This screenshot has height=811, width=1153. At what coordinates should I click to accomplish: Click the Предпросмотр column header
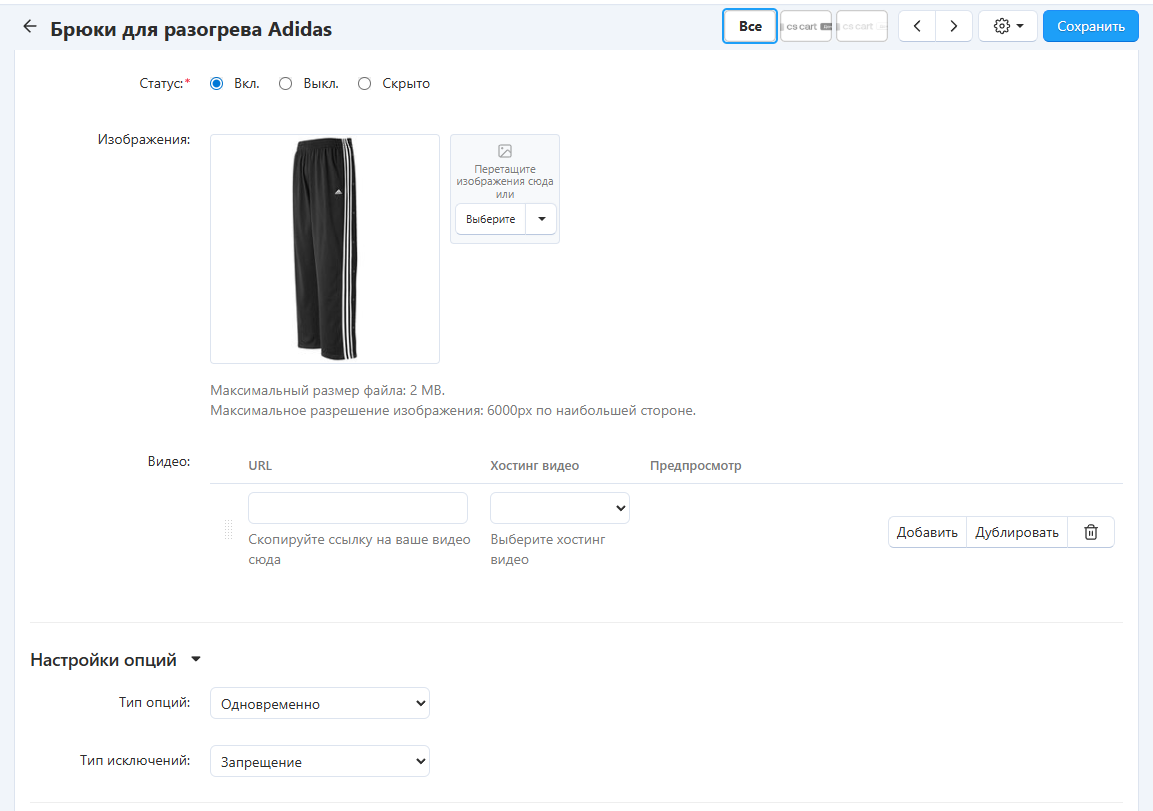pyautogui.click(x=696, y=465)
